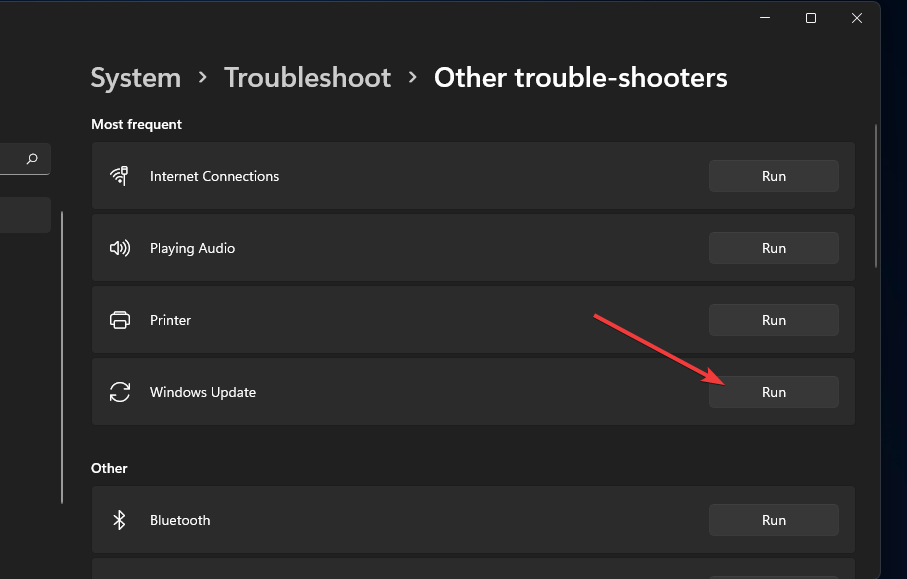Select the Windows Update troubleshooter row

[x=400, y=392]
